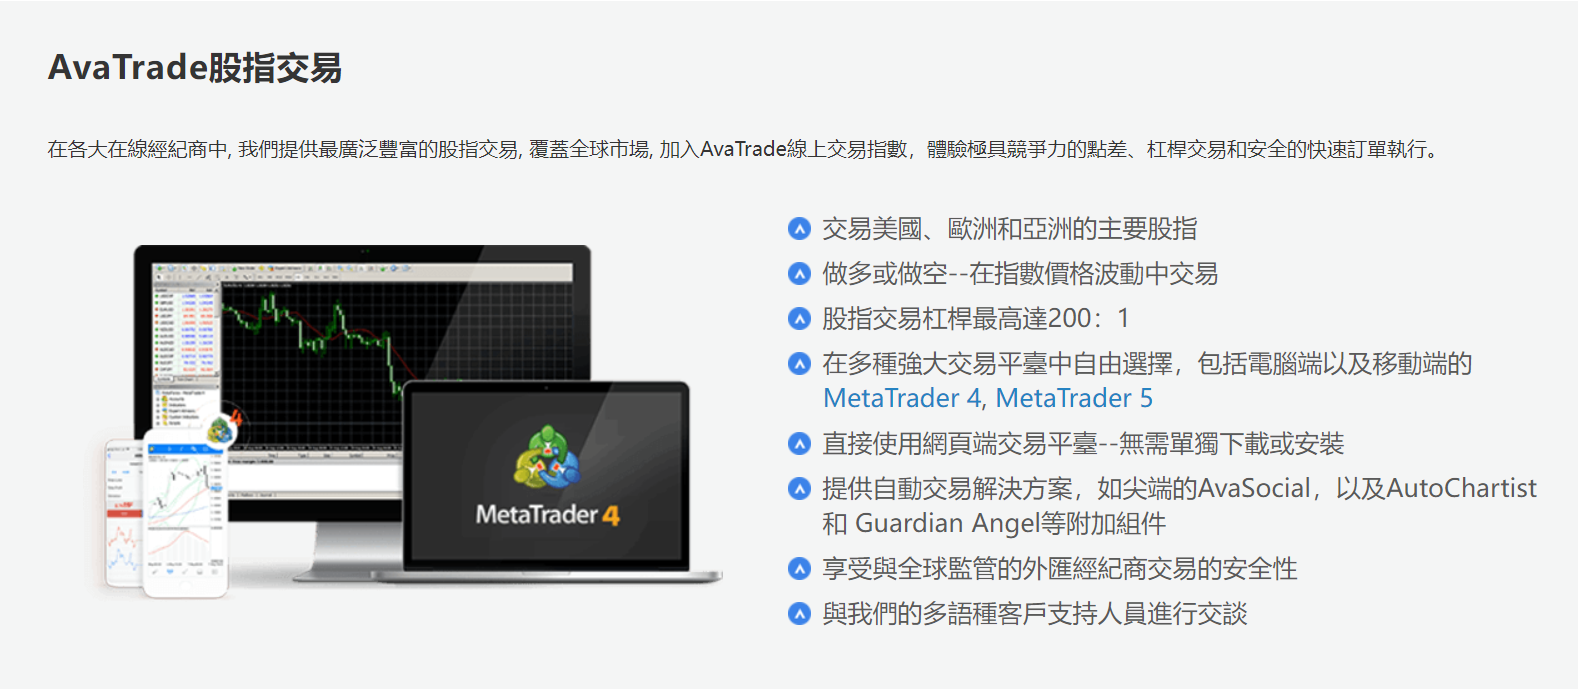Click bullet icon beside 與我們的多語種客戶支持人員

point(799,614)
